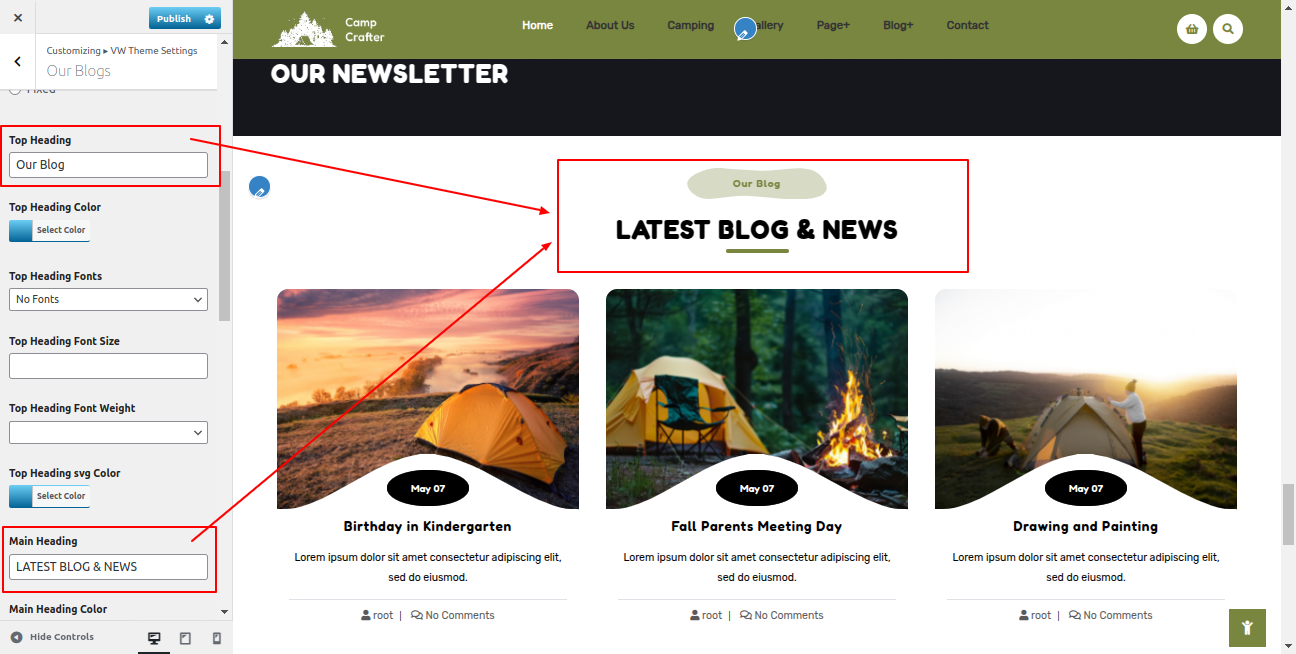Hide Controls in the customizer footer
Viewport: 1296px width, 654px height.
(x=52, y=637)
